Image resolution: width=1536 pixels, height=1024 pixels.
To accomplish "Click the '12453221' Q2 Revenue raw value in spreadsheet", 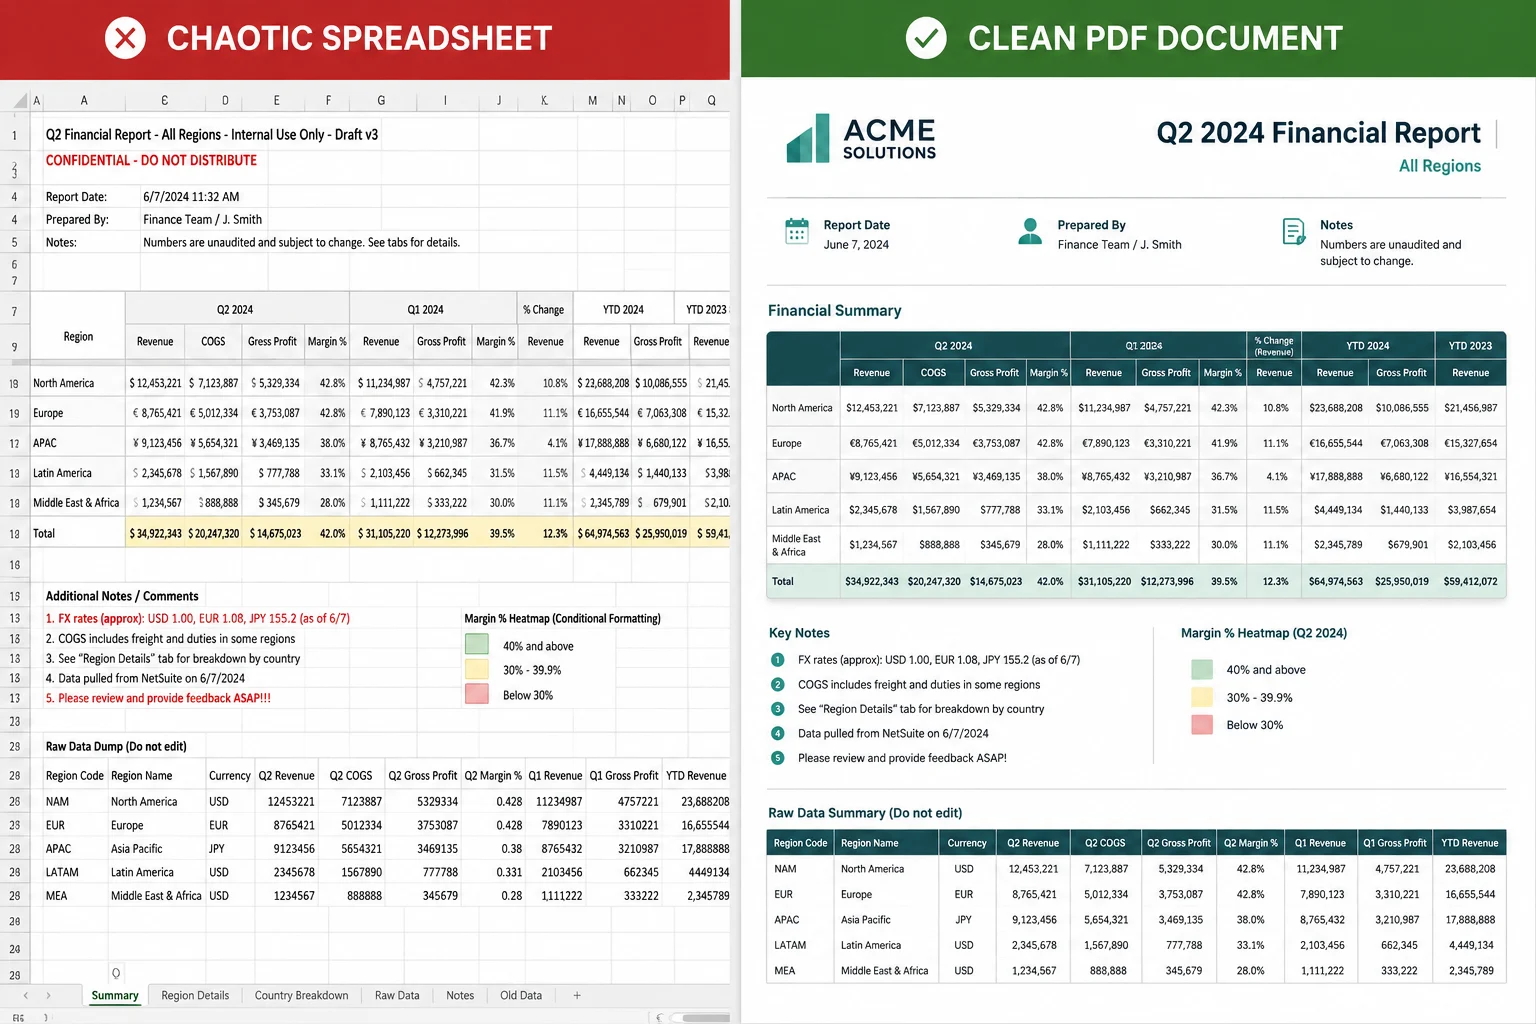I will (291, 802).
